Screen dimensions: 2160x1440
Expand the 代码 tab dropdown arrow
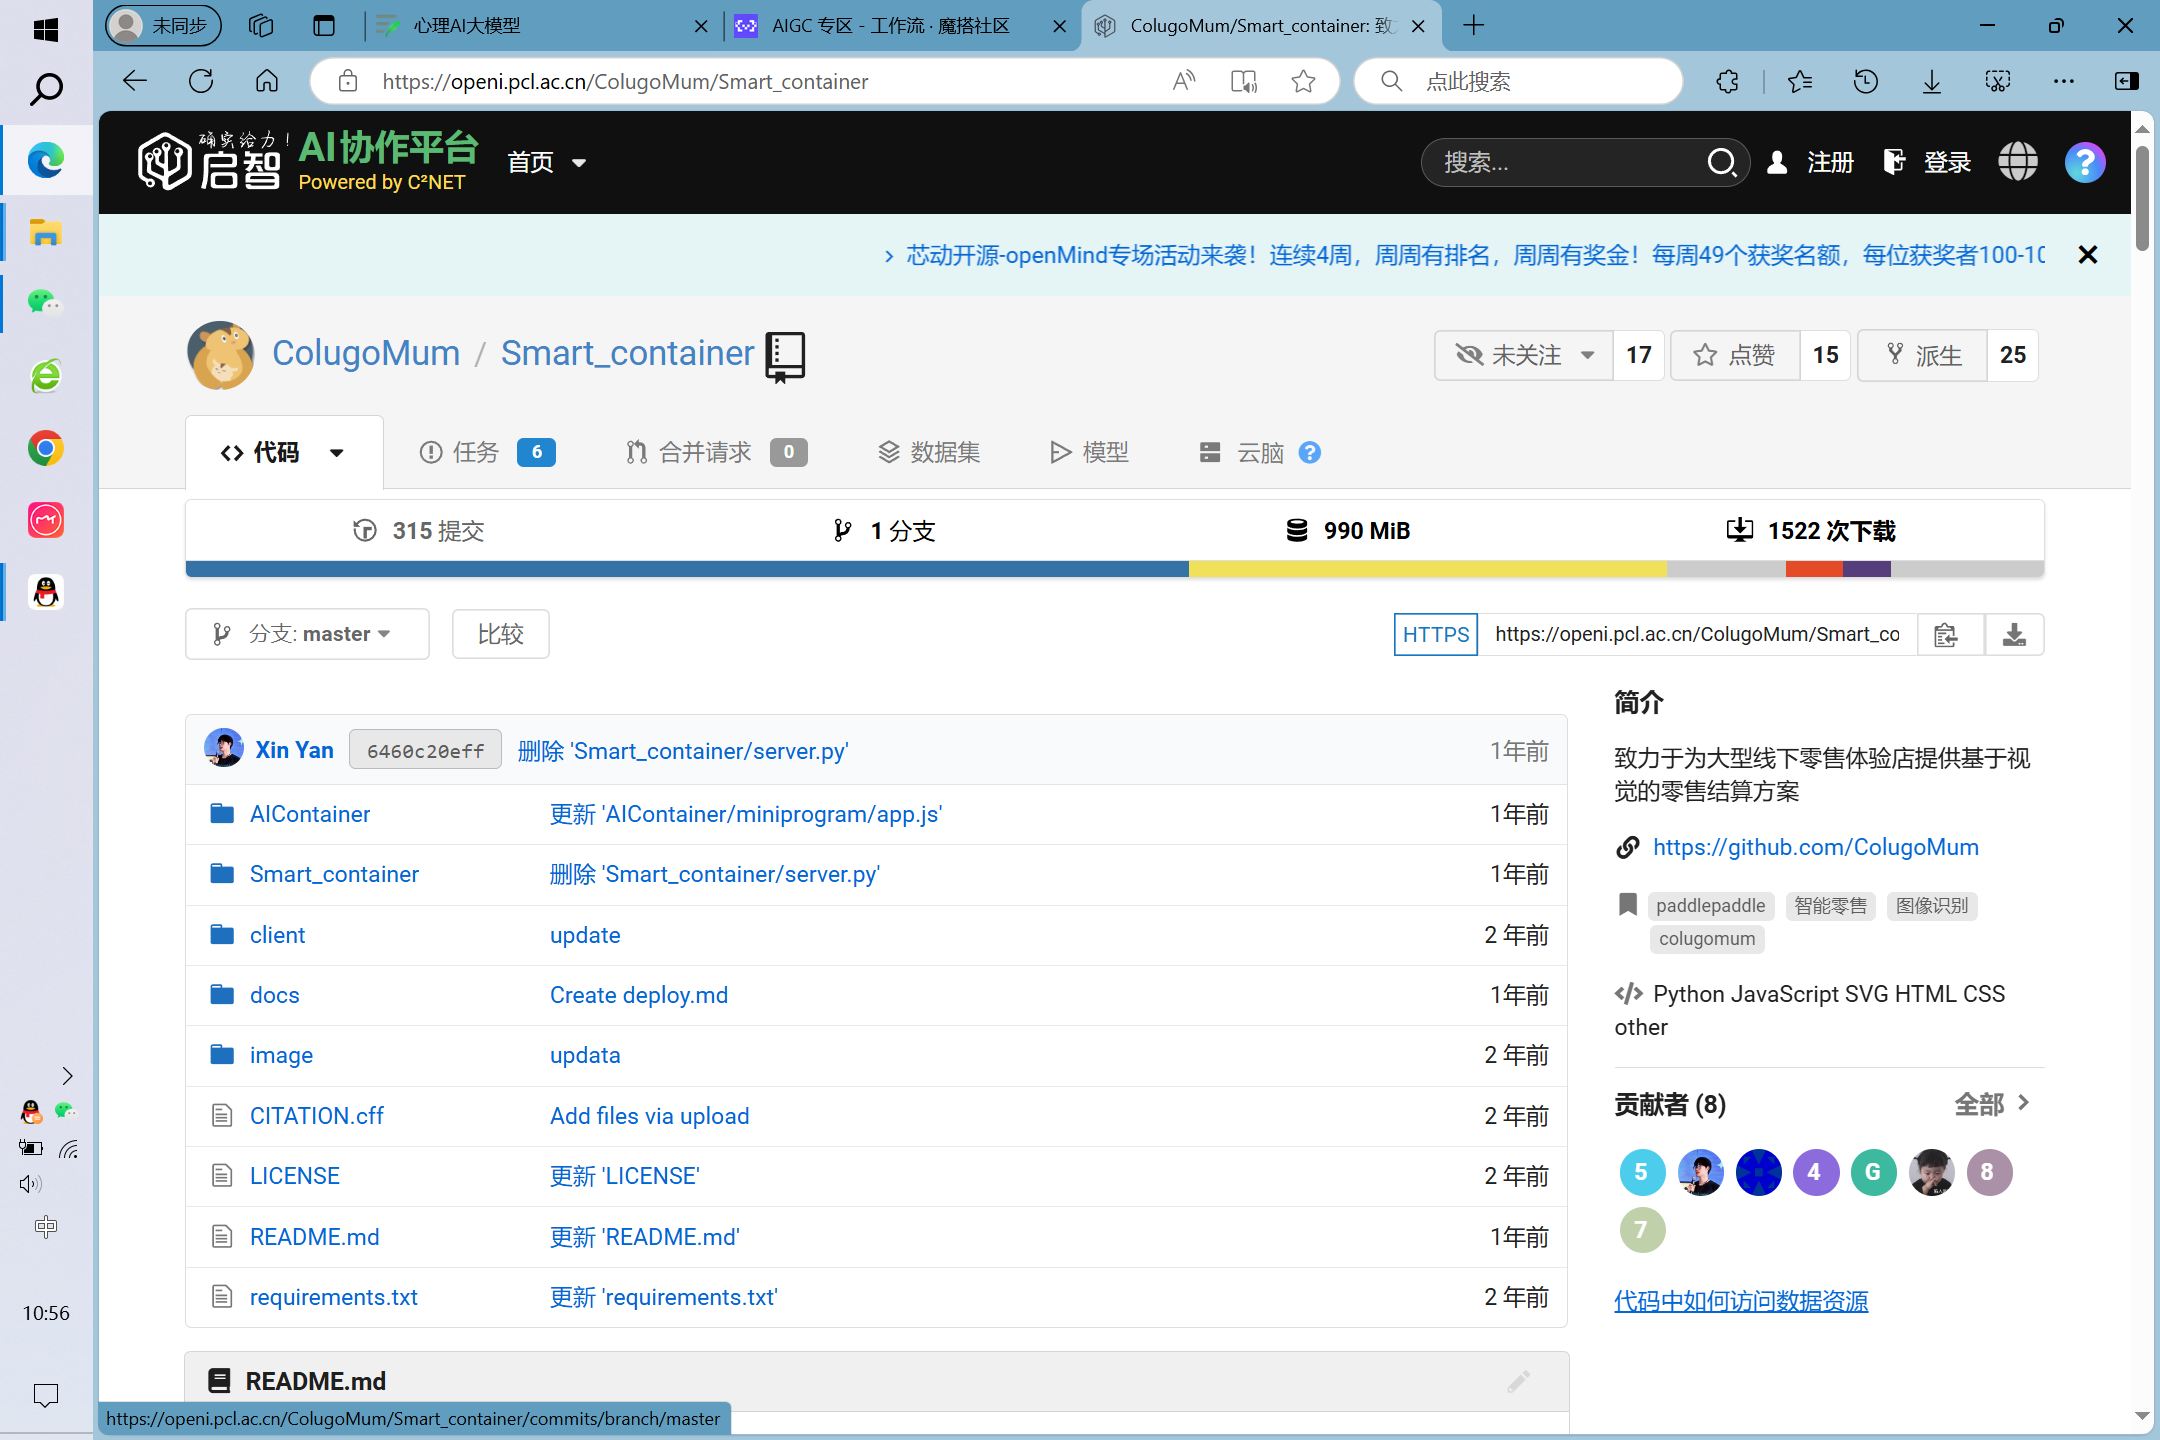point(337,453)
